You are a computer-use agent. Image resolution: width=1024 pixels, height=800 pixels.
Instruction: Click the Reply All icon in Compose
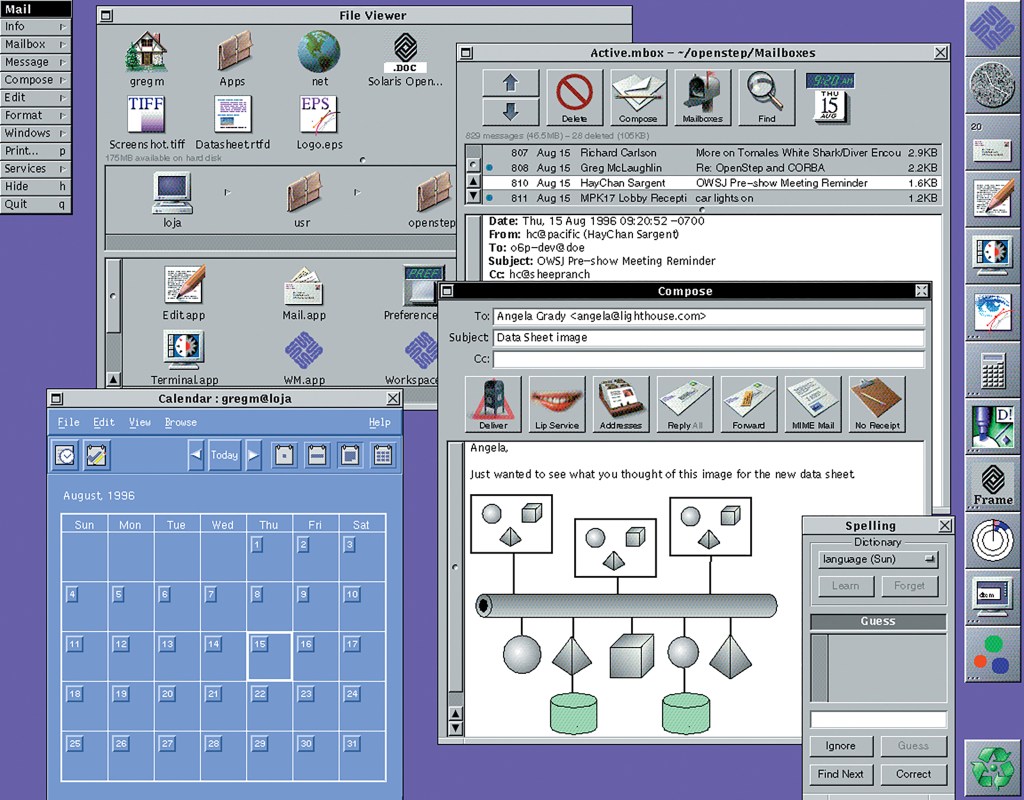685,404
